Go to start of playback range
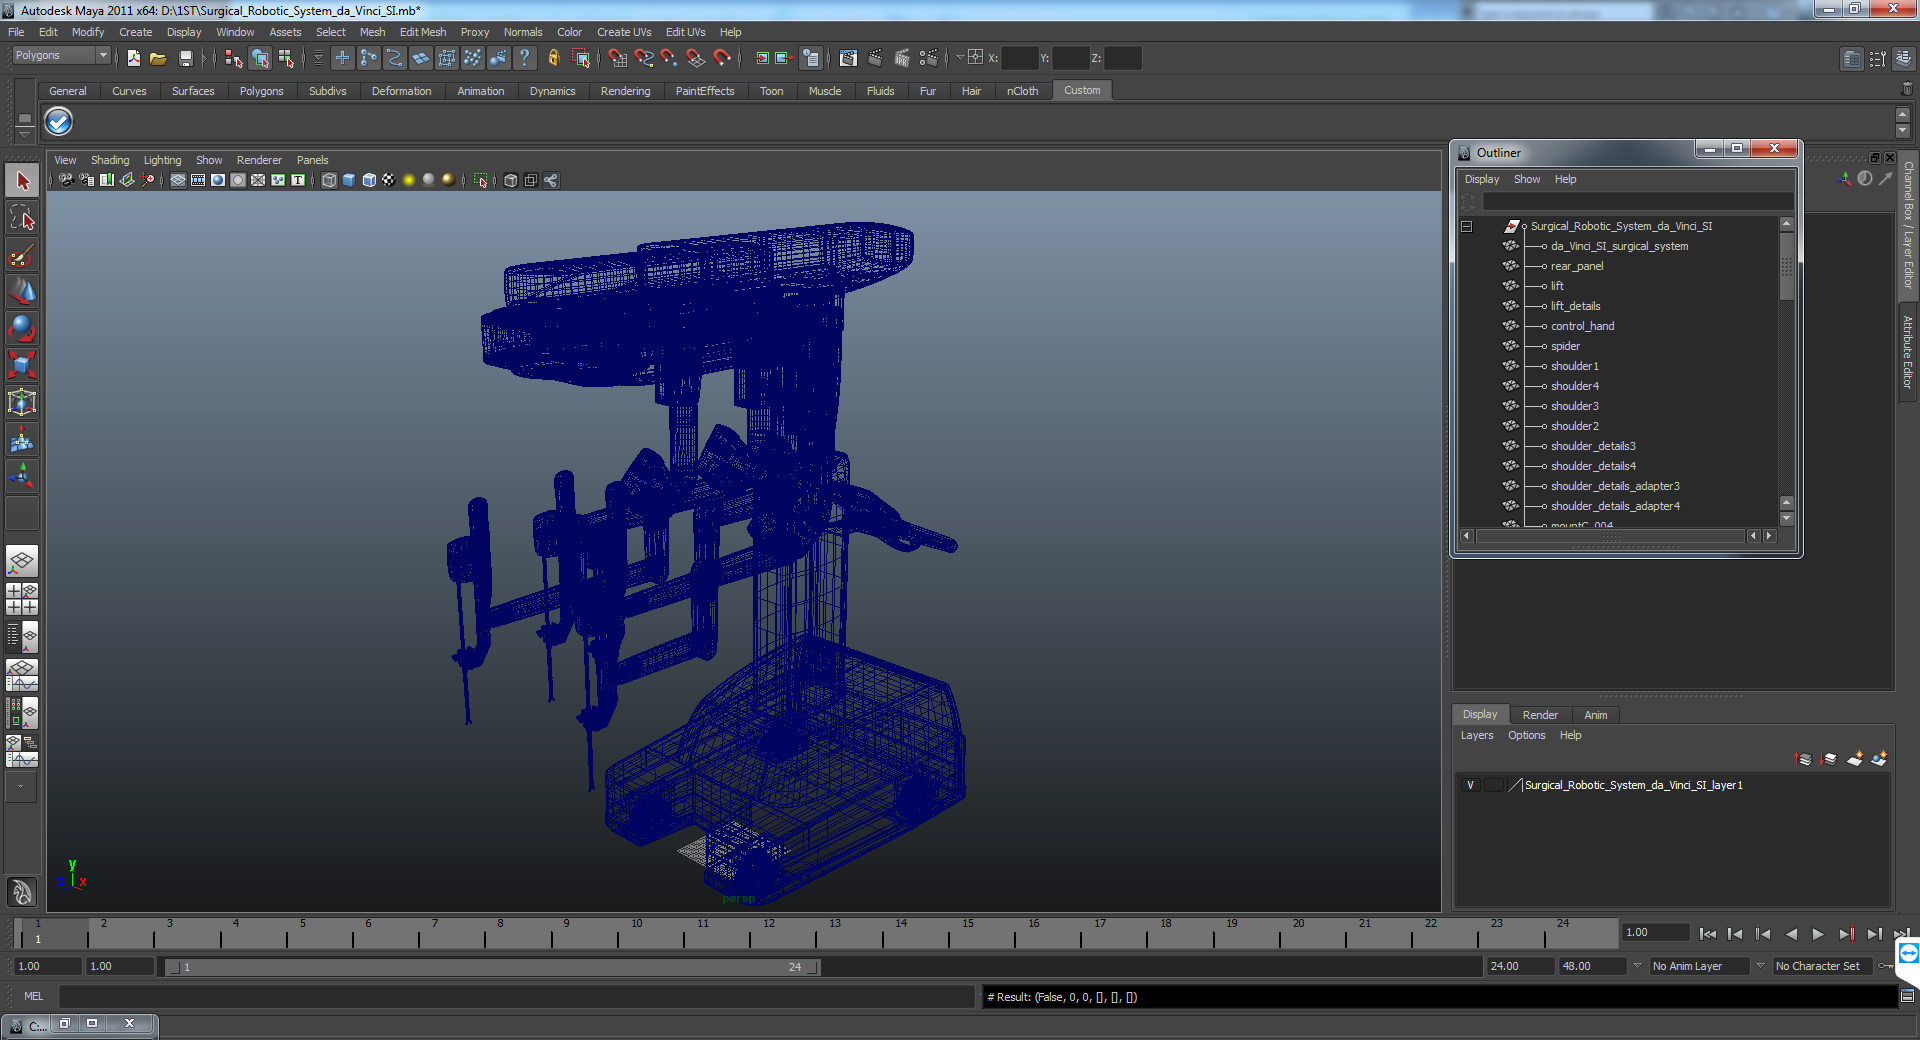1920x1040 pixels. coord(1707,934)
